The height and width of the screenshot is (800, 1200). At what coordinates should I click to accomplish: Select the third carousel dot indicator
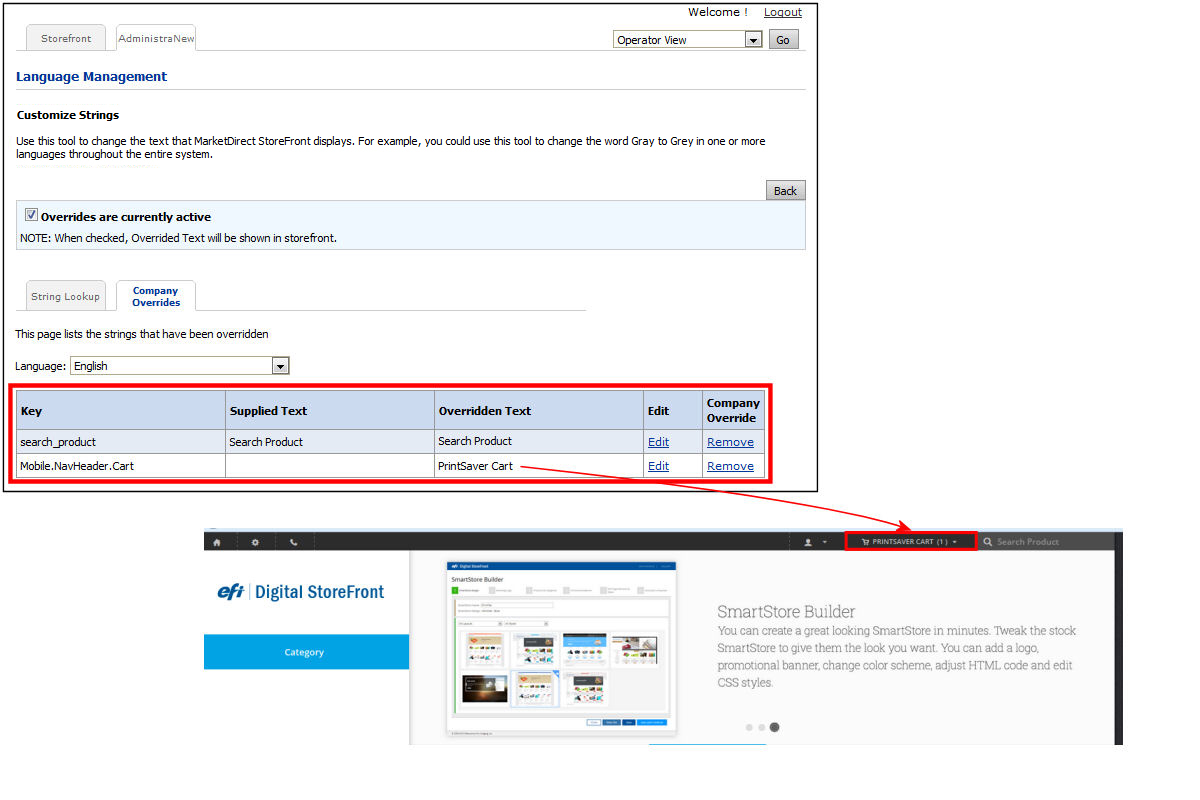point(774,727)
